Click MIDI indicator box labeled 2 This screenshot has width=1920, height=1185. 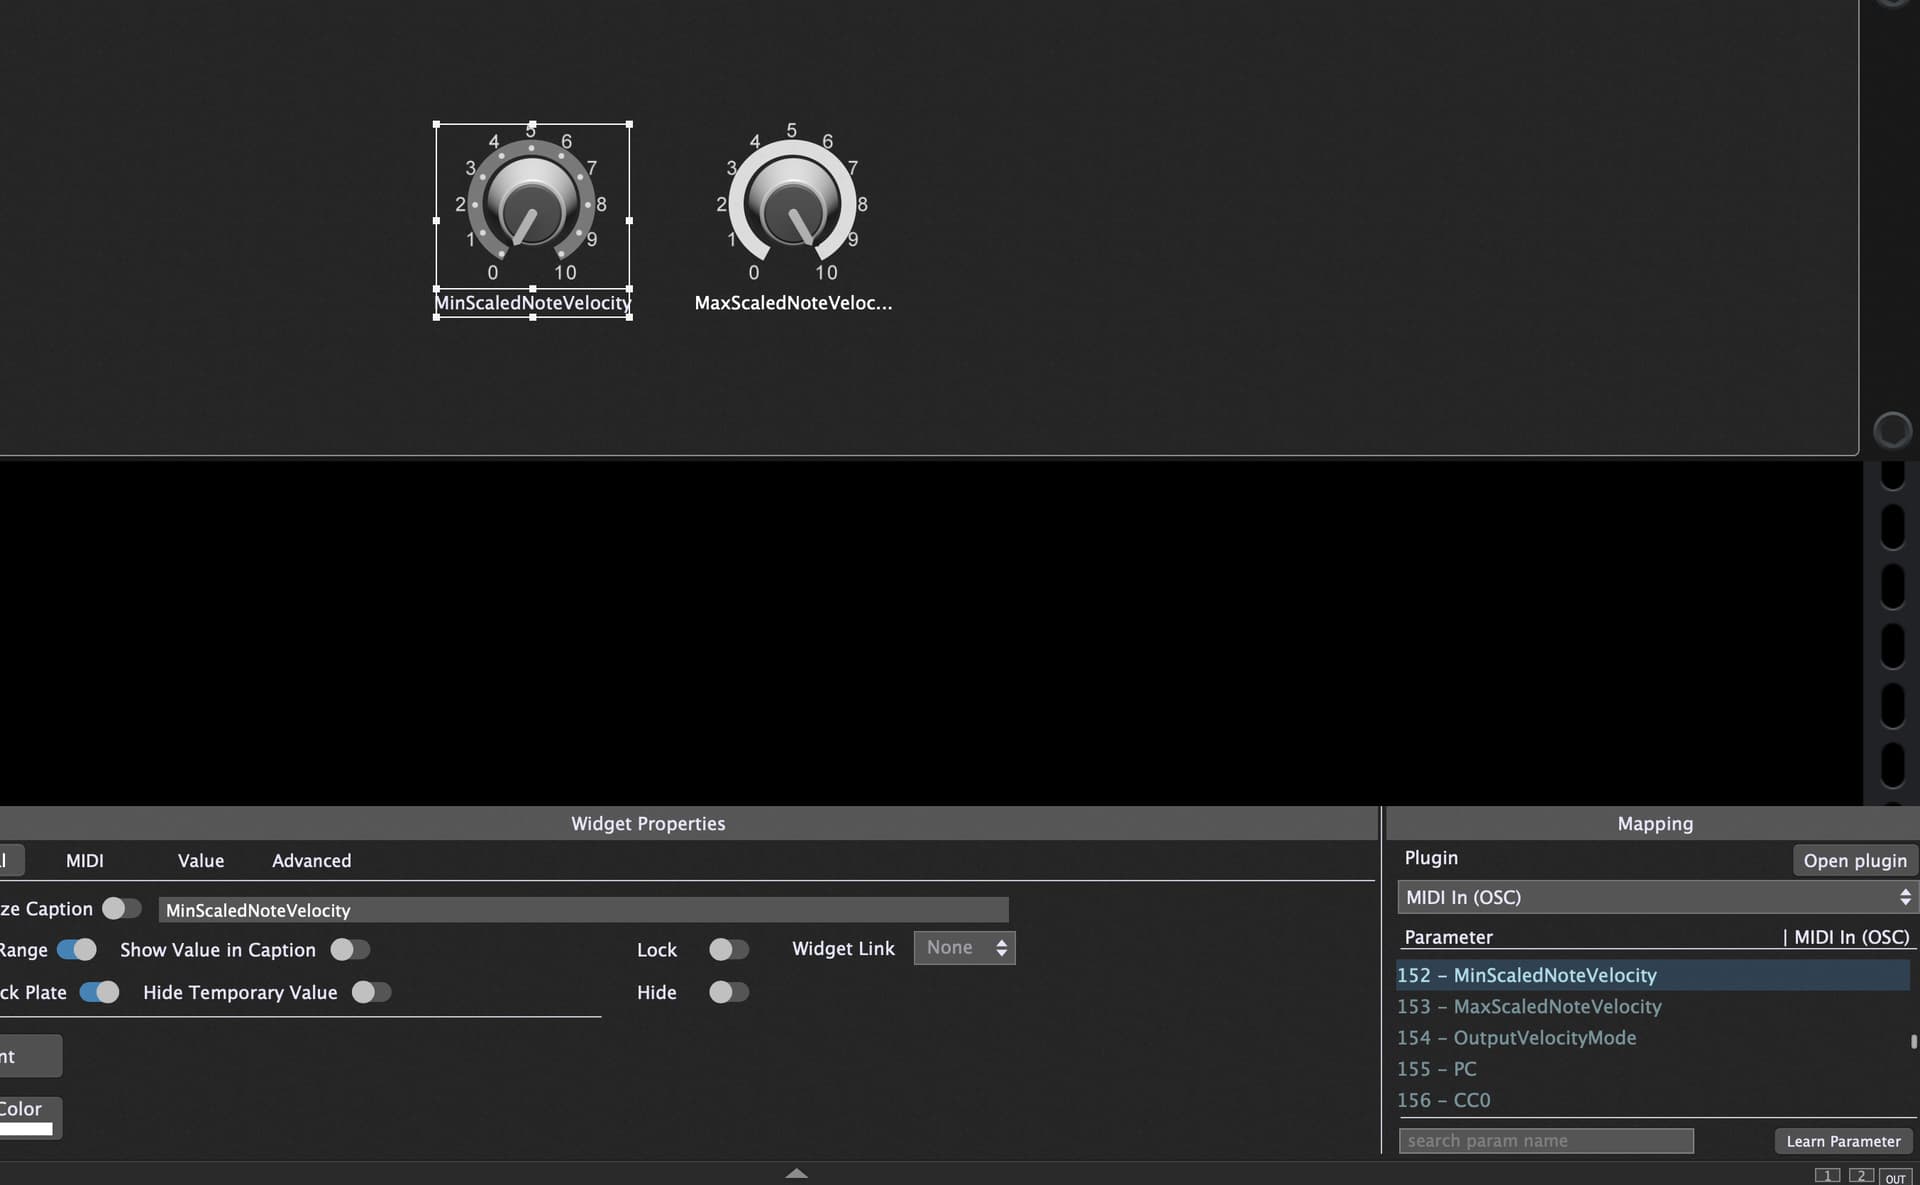pyautogui.click(x=1861, y=1176)
